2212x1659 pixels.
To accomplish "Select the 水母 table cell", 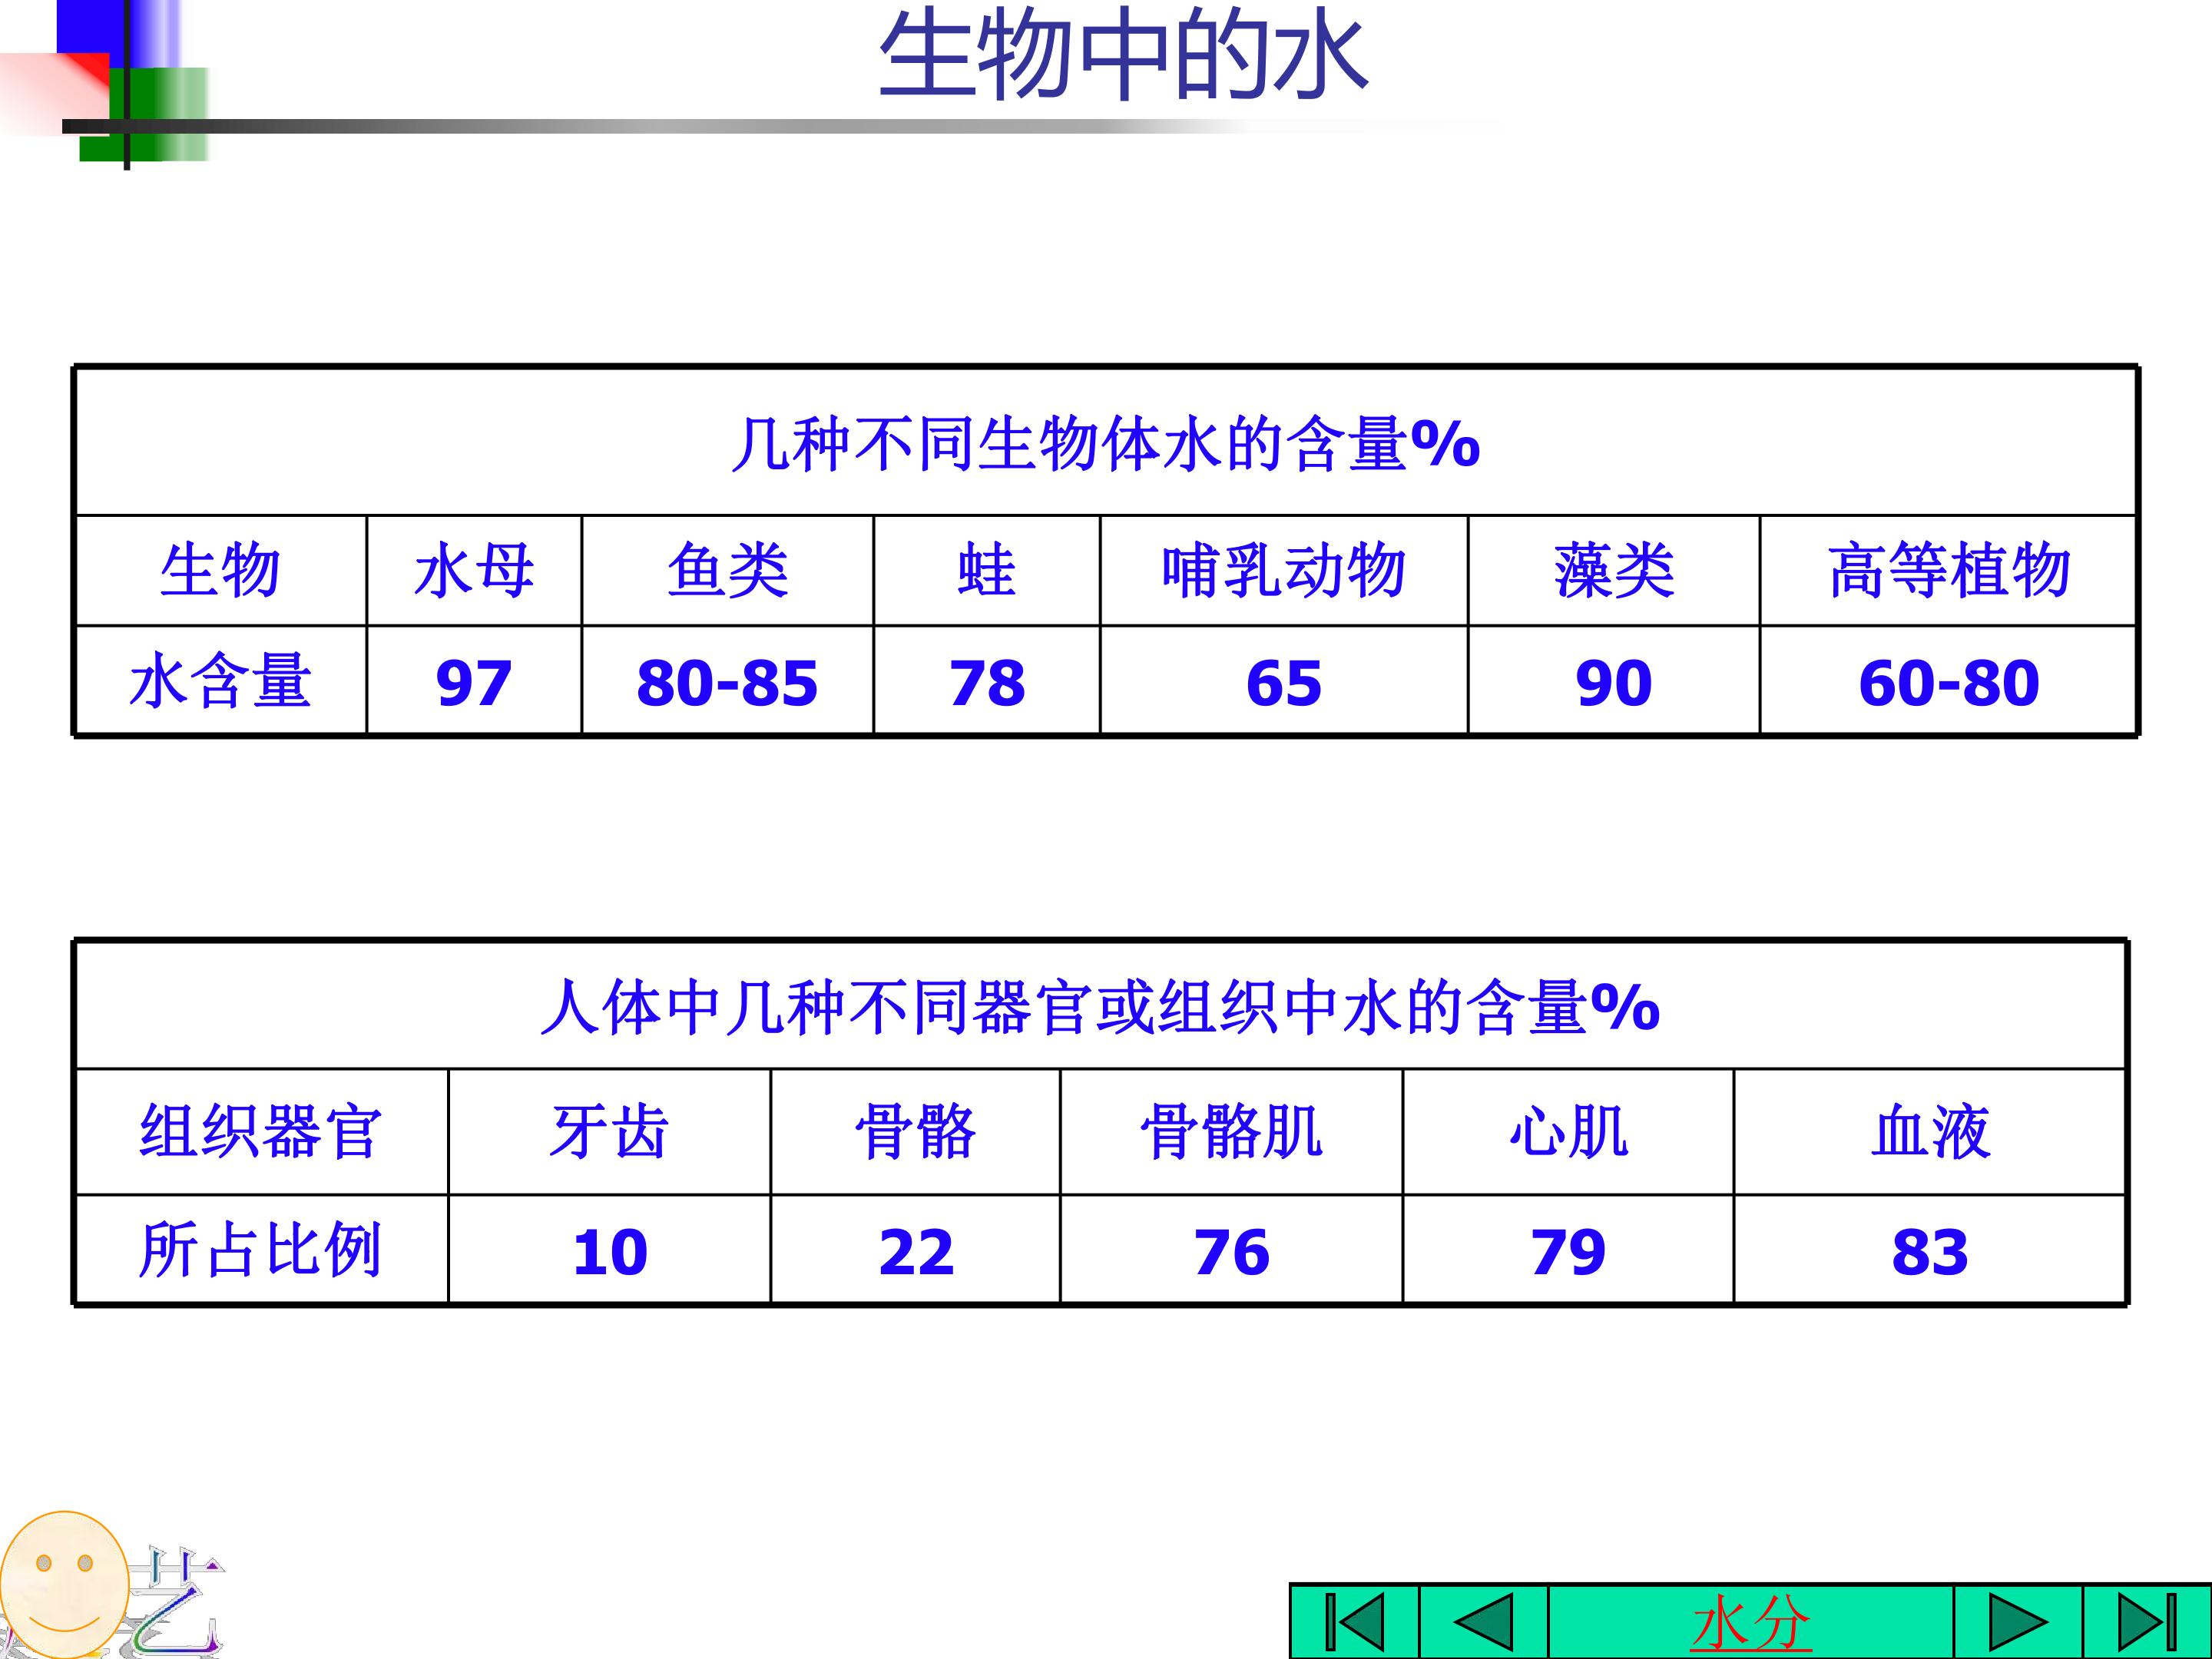I will 474,571.
